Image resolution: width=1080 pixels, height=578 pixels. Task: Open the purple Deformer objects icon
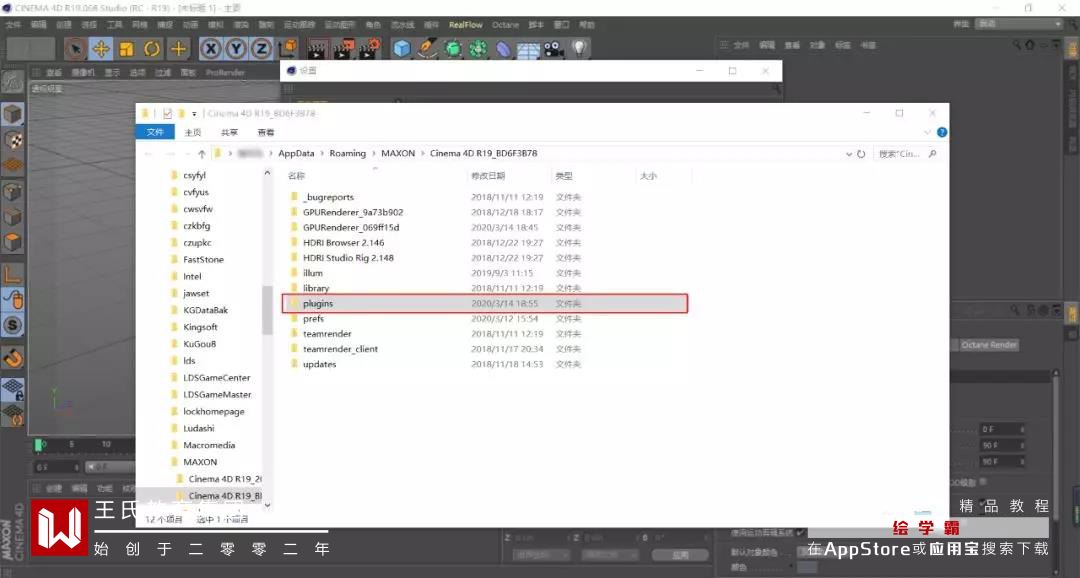(503, 48)
